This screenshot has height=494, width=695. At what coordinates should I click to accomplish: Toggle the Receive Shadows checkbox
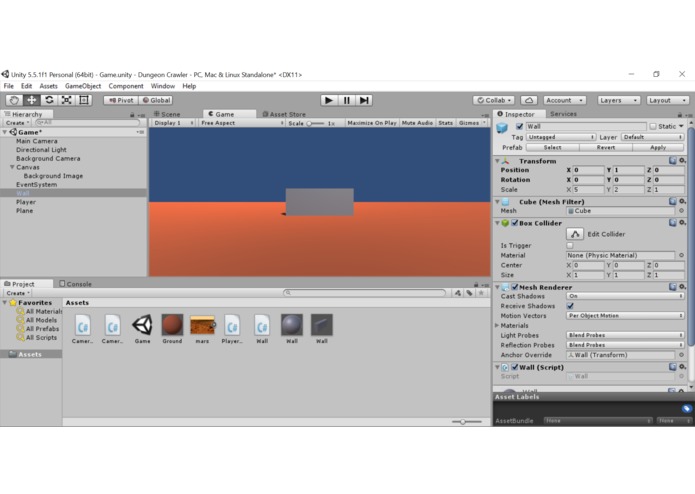click(570, 306)
